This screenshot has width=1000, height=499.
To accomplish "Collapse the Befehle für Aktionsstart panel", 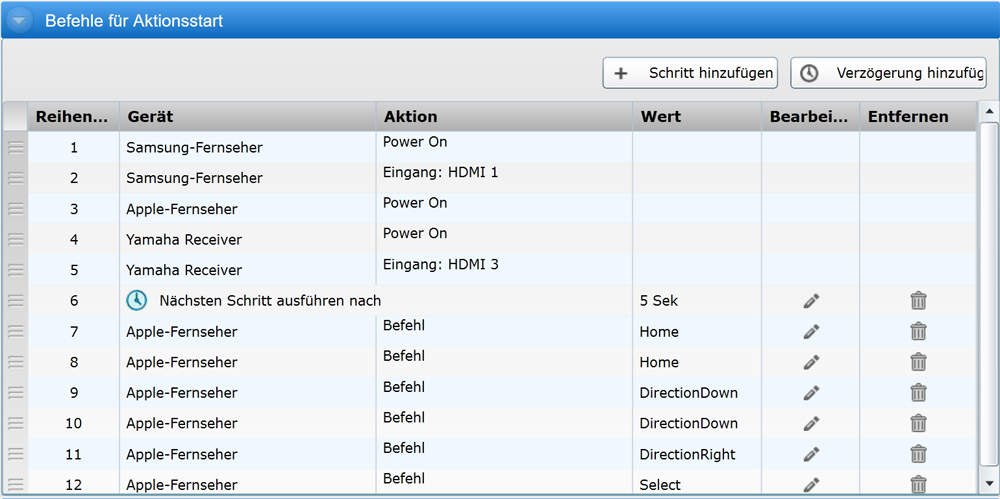I will (x=18, y=20).
